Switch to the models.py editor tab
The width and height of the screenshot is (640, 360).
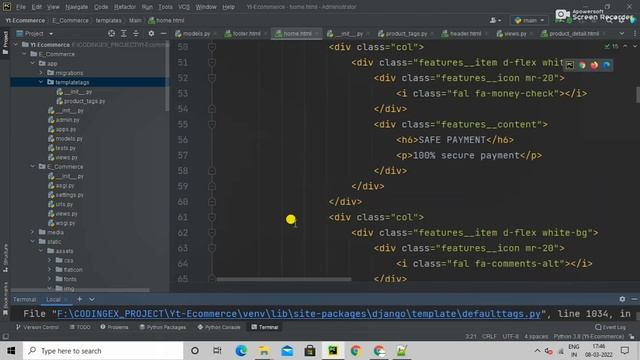[195, 33]
